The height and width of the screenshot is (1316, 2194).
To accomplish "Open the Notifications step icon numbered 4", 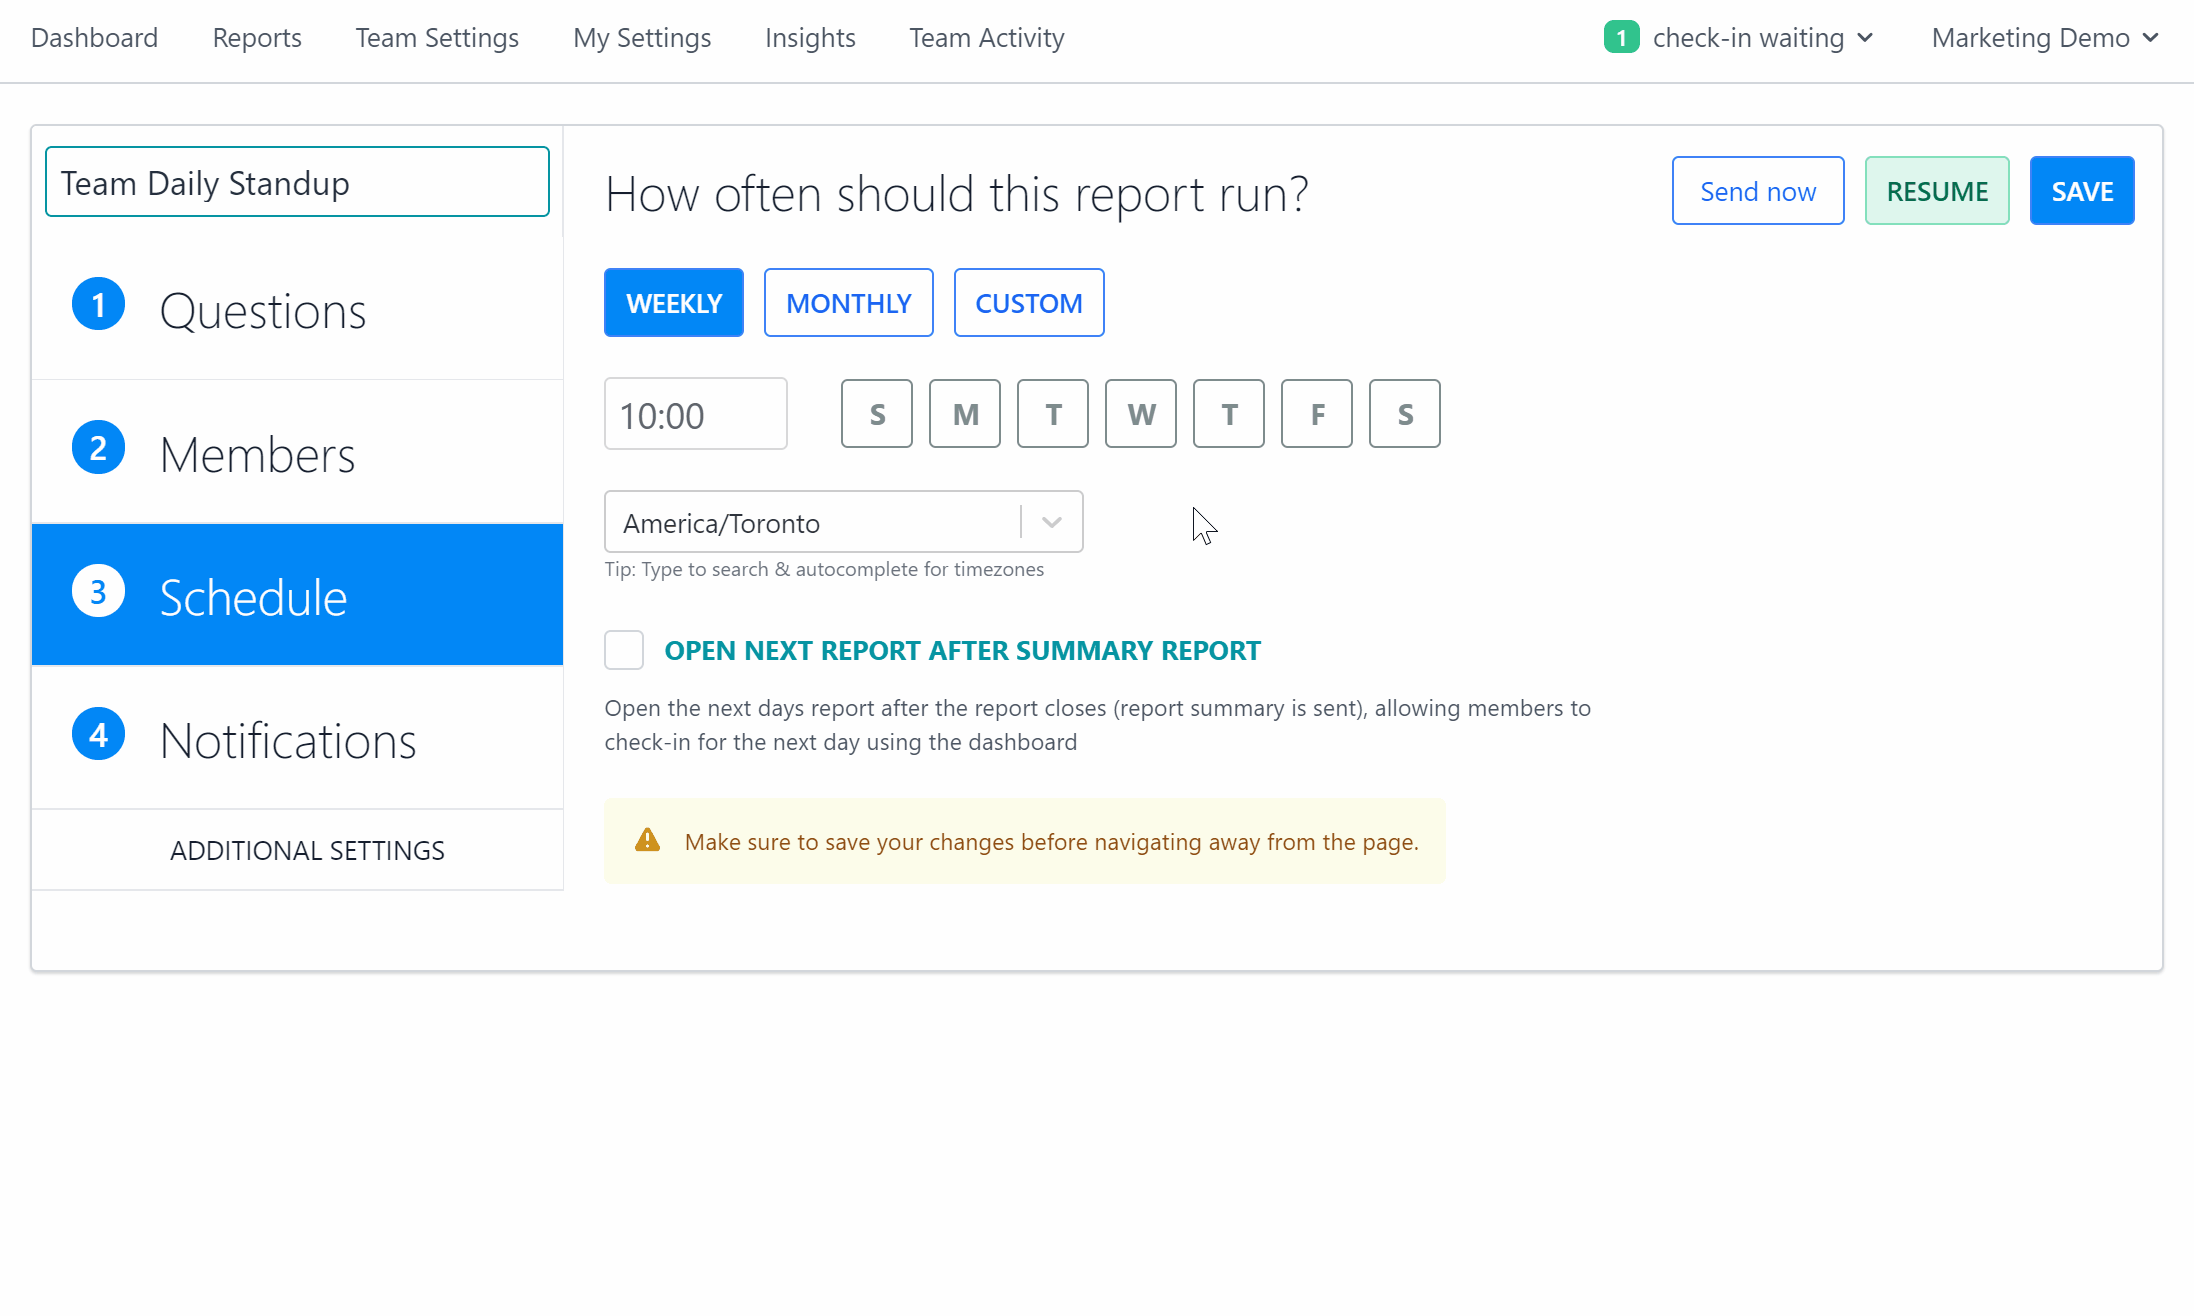I will (x=98, y=733).
